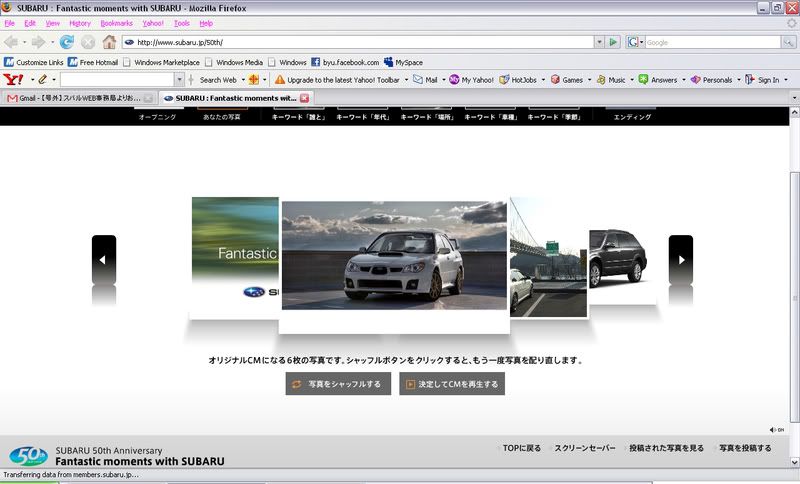The width and height of the screenshot is (800, 484).
Task: Click the Firefox Back arrow button
Action: pyautogui.click(x=11, y=42)
